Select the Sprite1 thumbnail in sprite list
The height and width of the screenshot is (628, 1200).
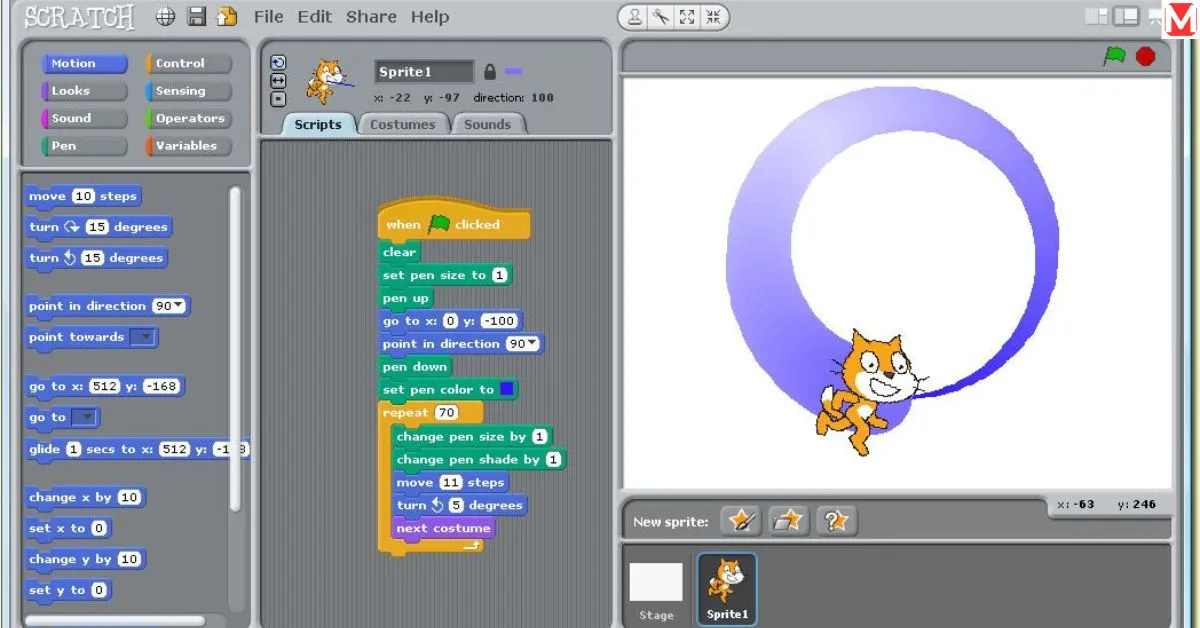tap(727, 590)
